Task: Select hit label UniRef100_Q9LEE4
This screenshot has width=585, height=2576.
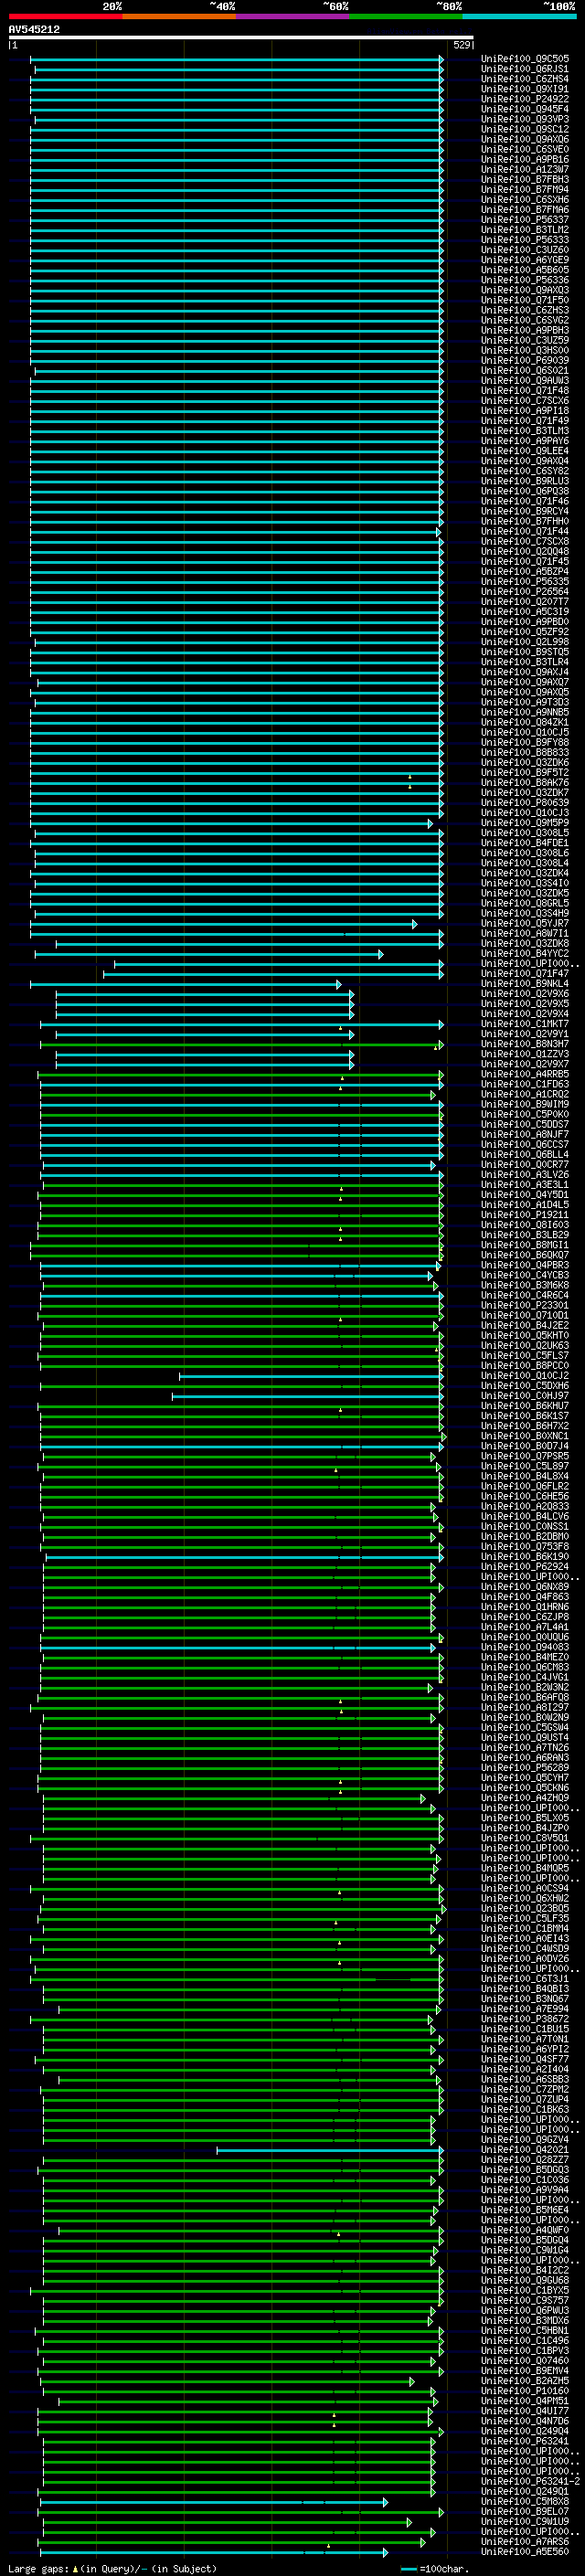Action: (525, 451)
